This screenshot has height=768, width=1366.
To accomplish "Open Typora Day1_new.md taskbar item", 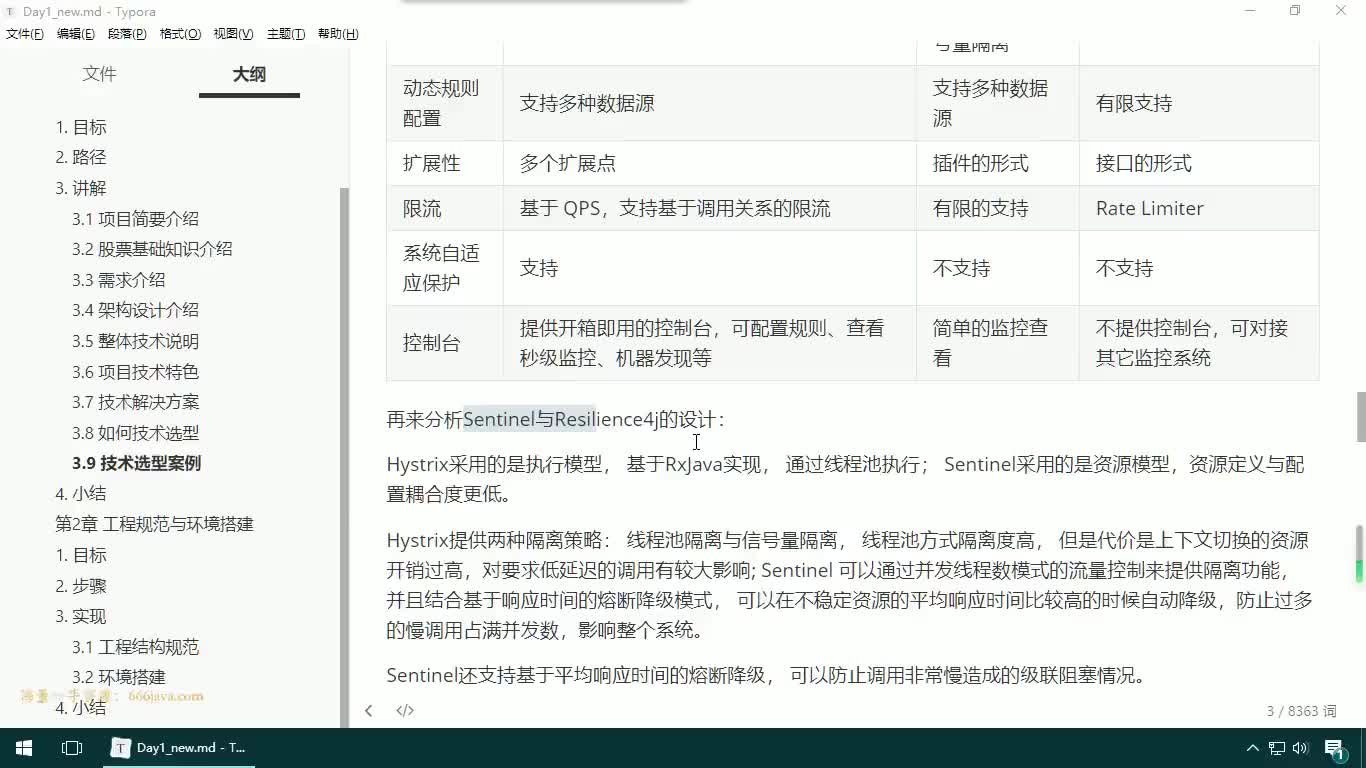I will pos(180,748).
